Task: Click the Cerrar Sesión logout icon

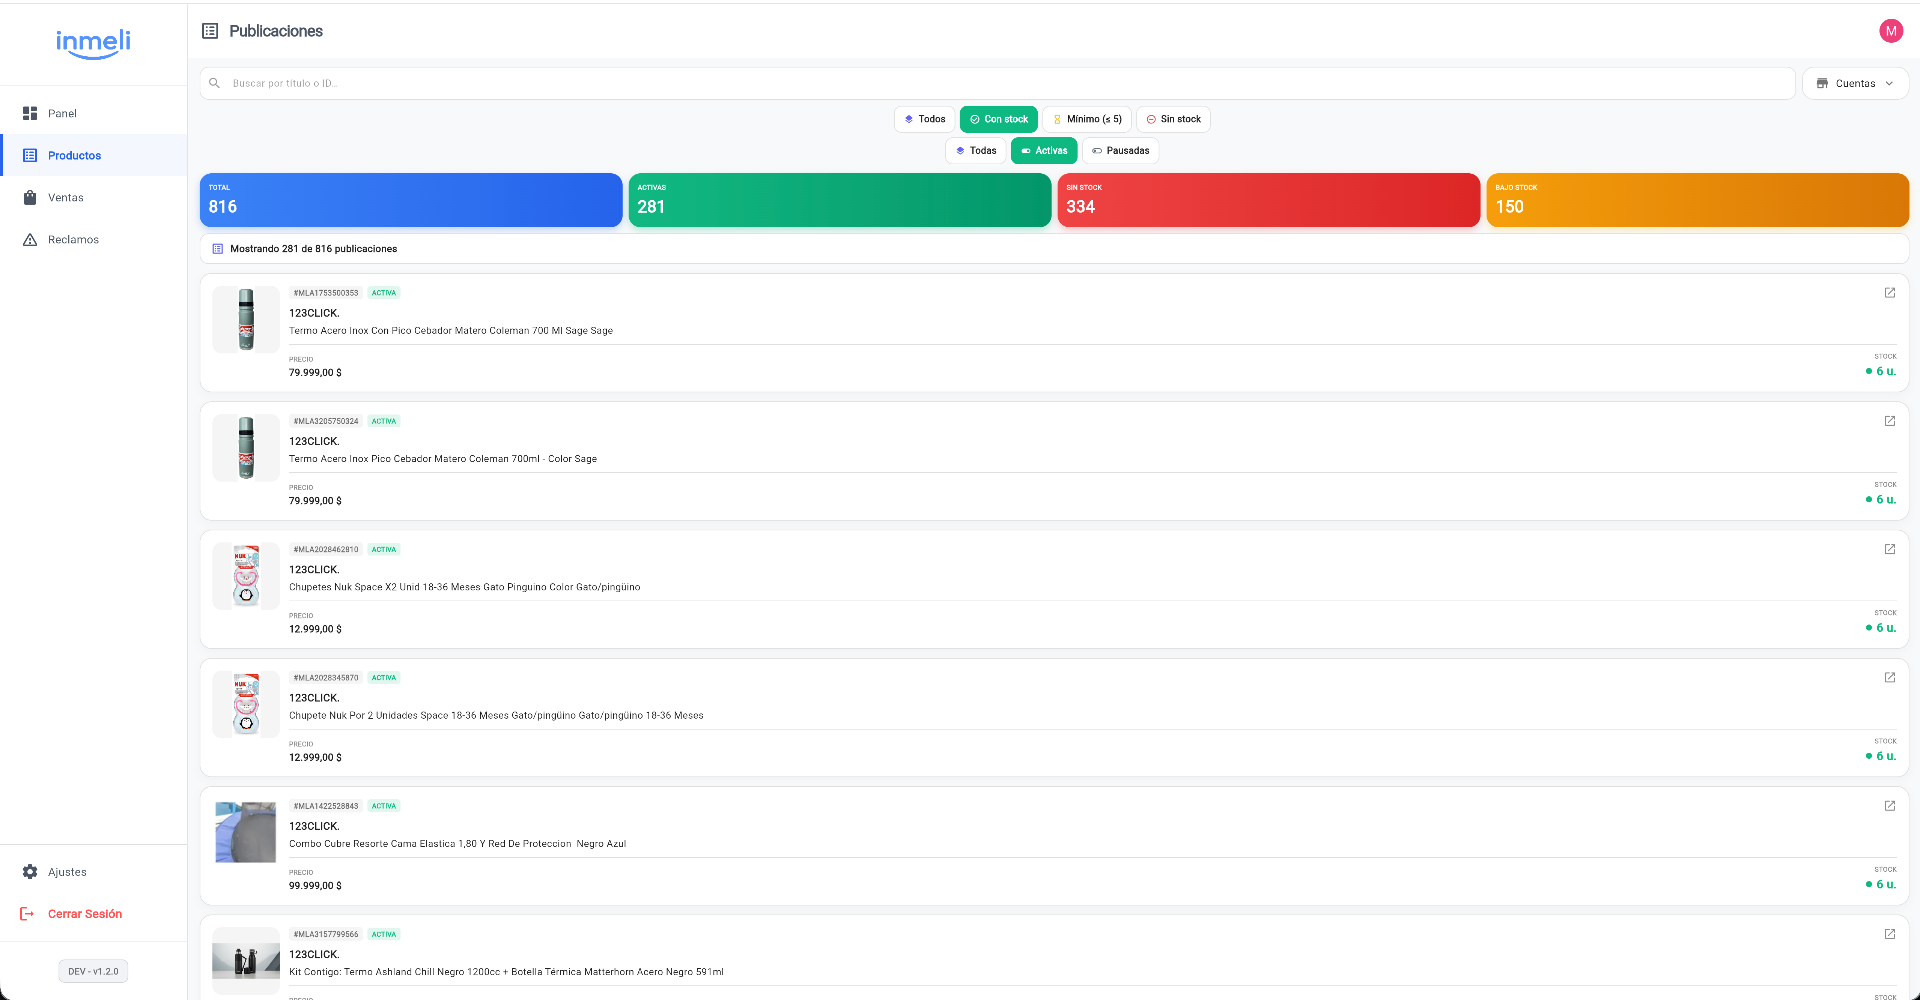Action: 27,914
